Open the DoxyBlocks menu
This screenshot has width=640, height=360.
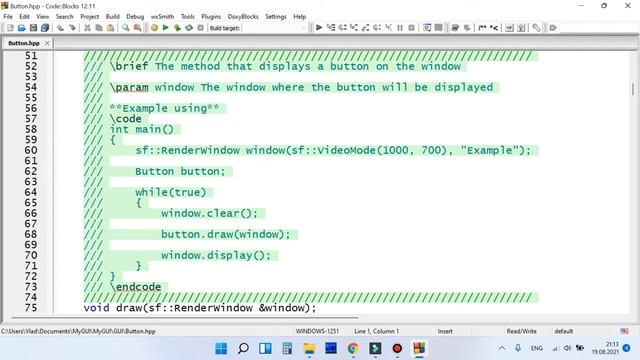(x=243, y=16)
